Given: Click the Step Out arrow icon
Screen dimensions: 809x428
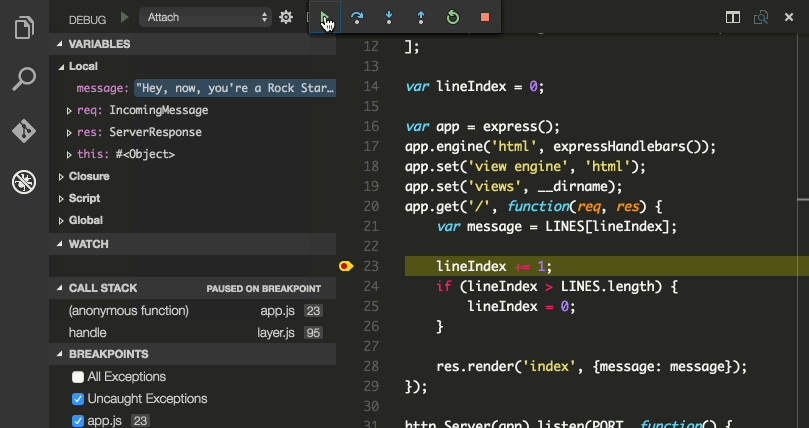Looking at the screenshot, I should [421, 18].
